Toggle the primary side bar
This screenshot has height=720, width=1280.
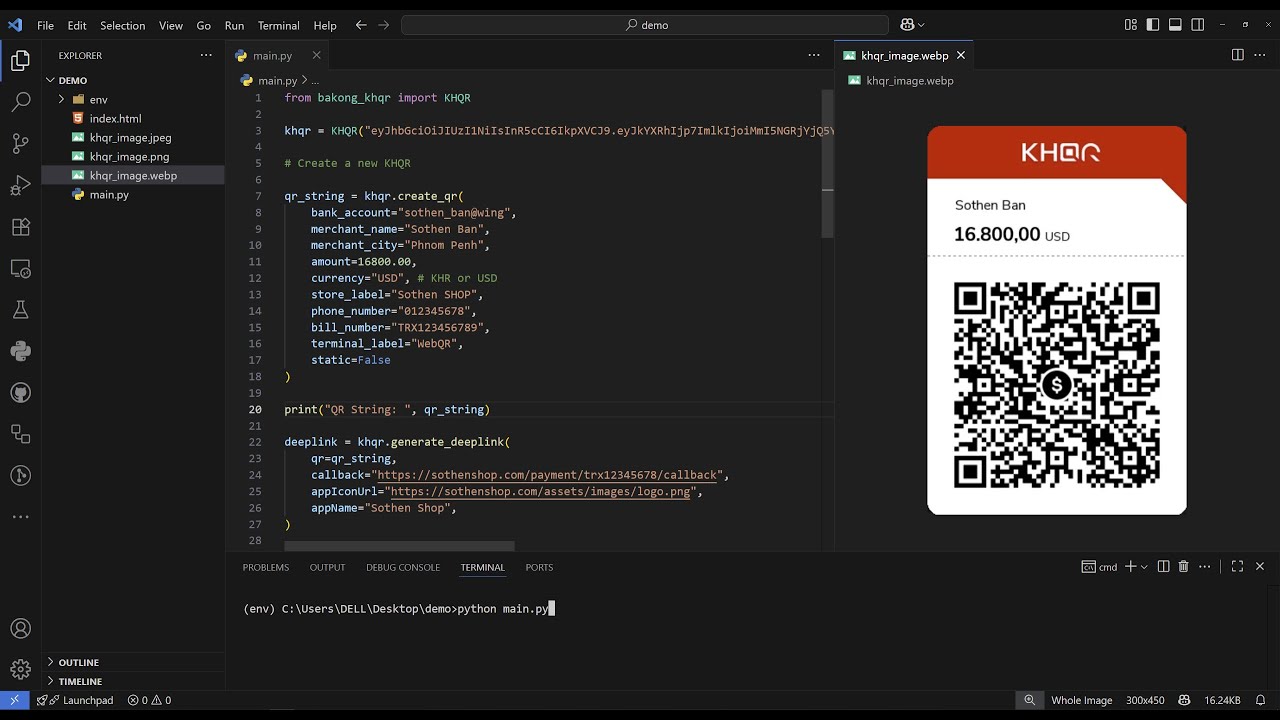tap(1153, 25)
